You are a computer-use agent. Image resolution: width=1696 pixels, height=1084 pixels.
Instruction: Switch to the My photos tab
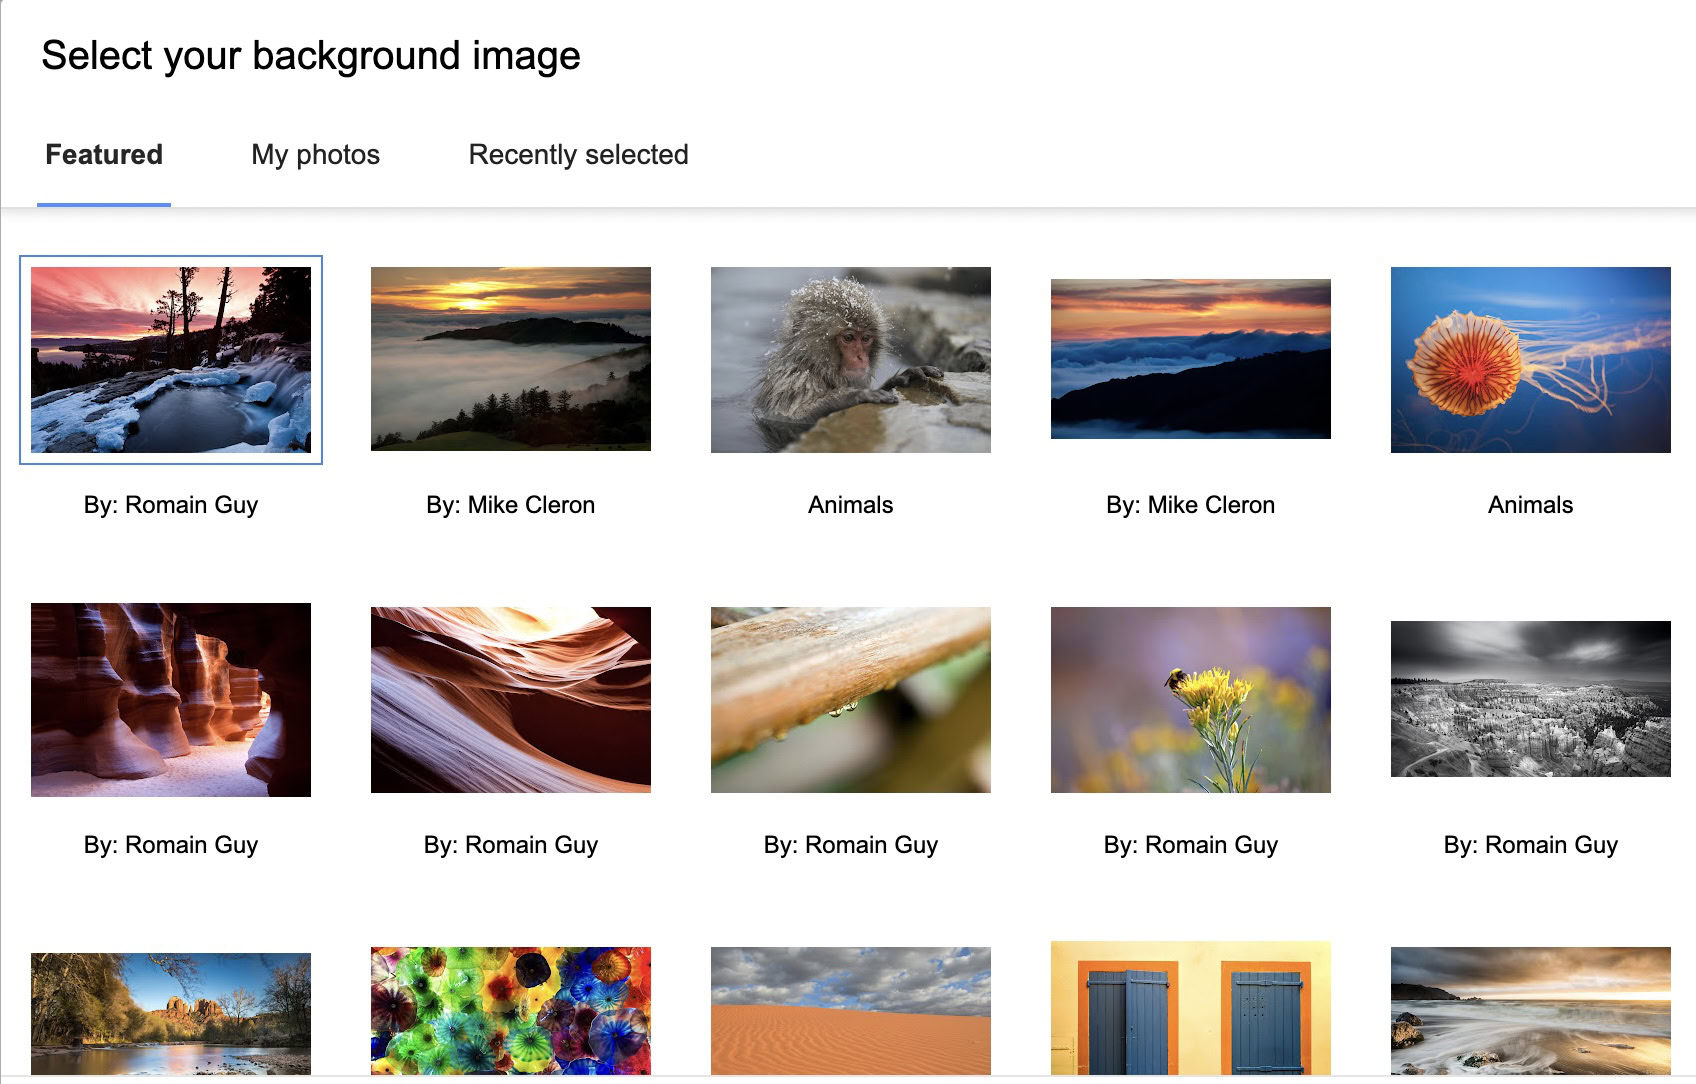click(315, 155)
